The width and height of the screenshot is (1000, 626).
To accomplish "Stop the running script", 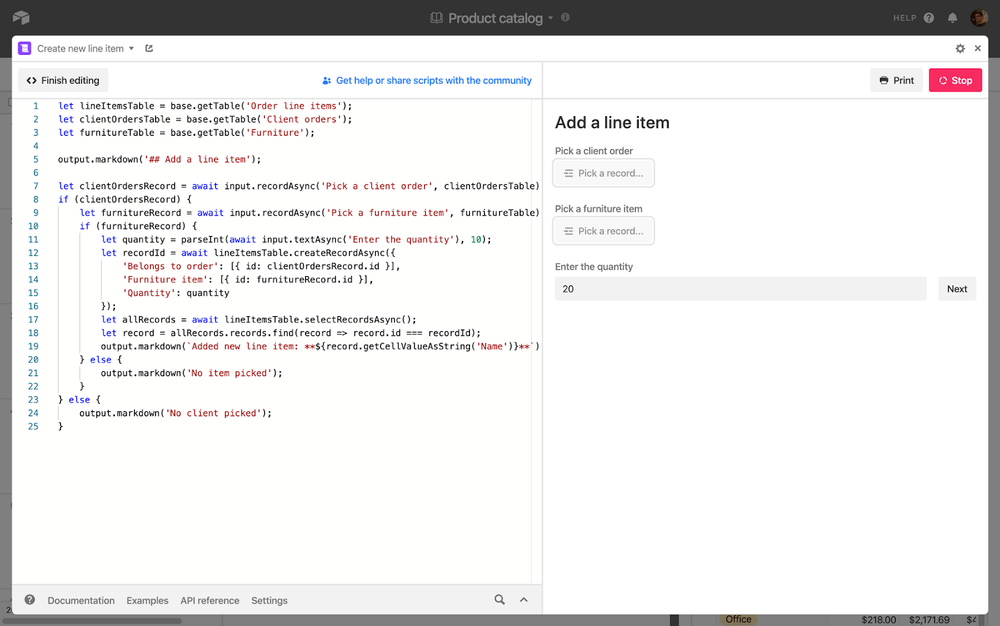I will tap(954, 80).
